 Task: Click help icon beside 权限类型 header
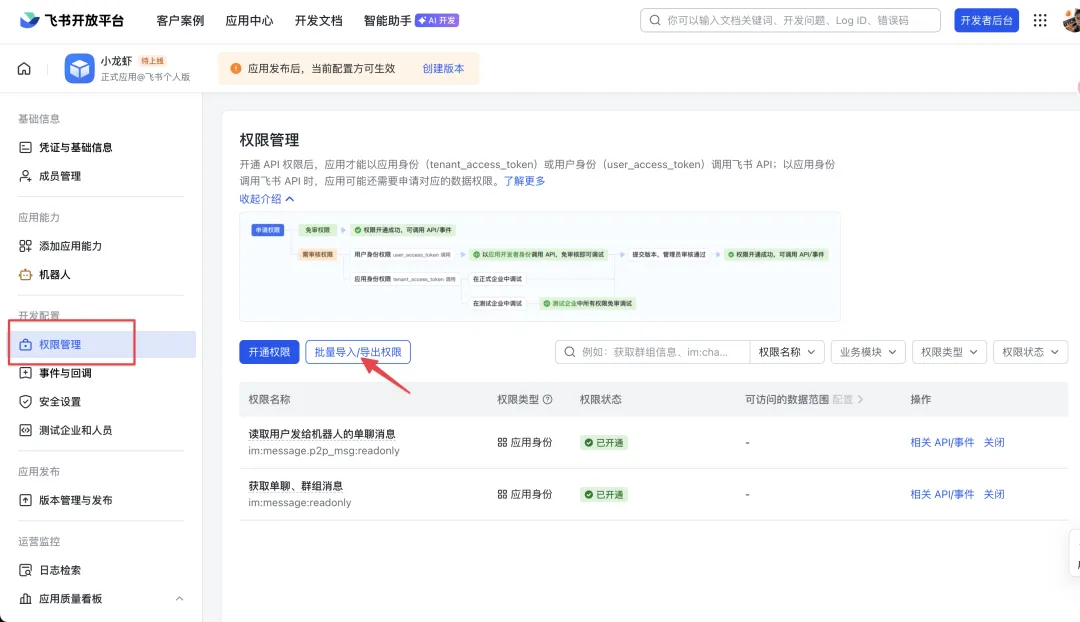click(548, 400)
